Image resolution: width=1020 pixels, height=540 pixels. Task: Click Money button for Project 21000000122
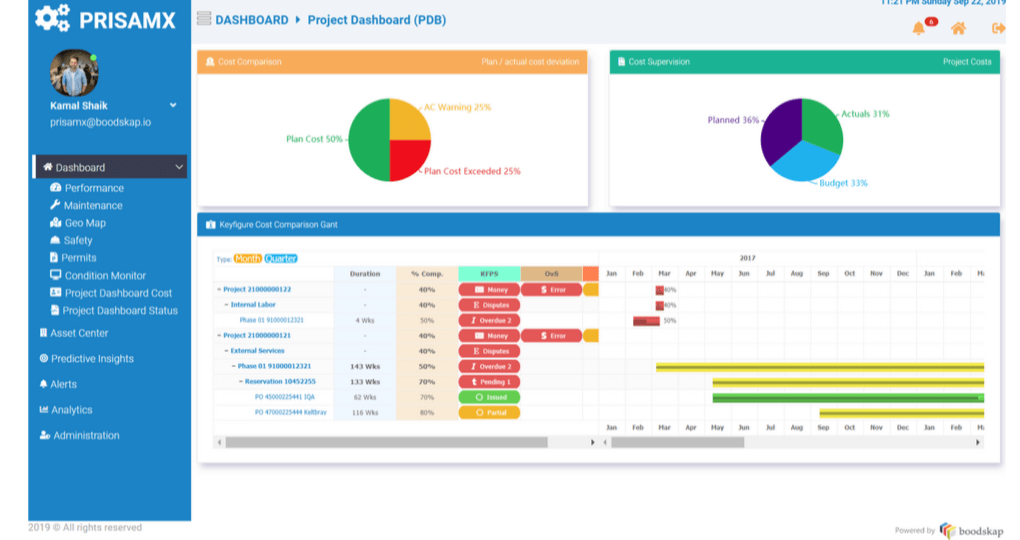tap(489, 290)
